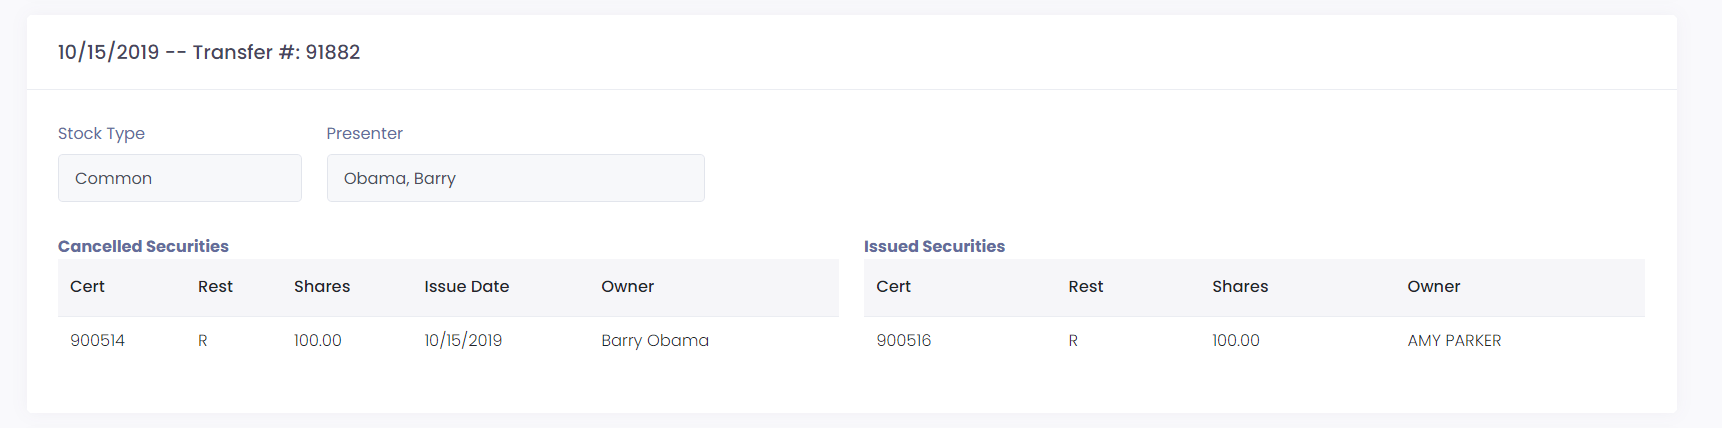Click the Issue Date column header
This screenshot has width=1722, height=428.
466,286
